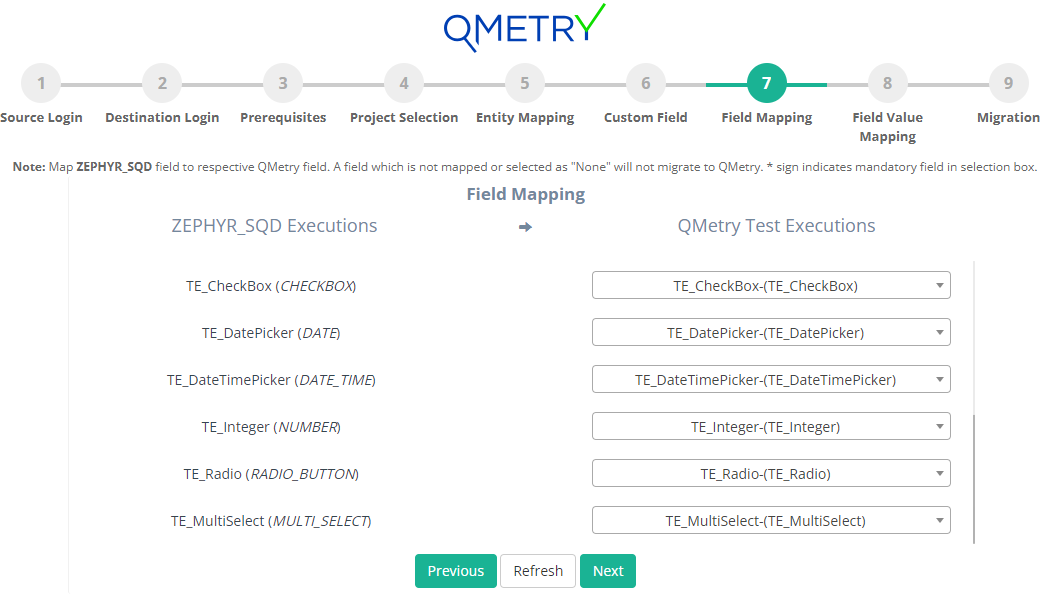This screenshot has width=1046, height=598.
Task: Select the Prerequisites step label
Action: point(283,118)
